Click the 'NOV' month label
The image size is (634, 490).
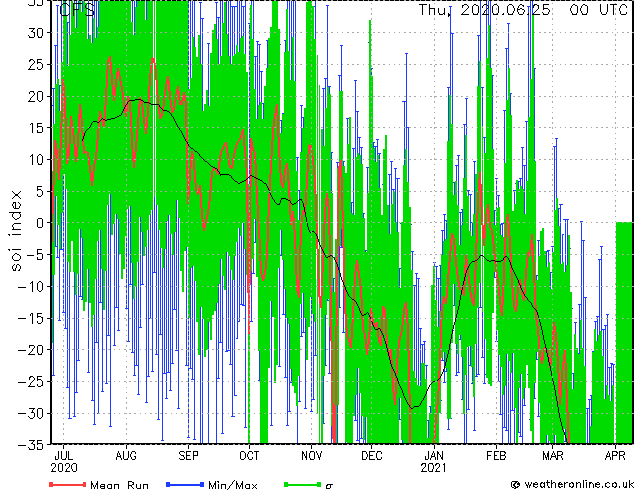tap(312, 456)
